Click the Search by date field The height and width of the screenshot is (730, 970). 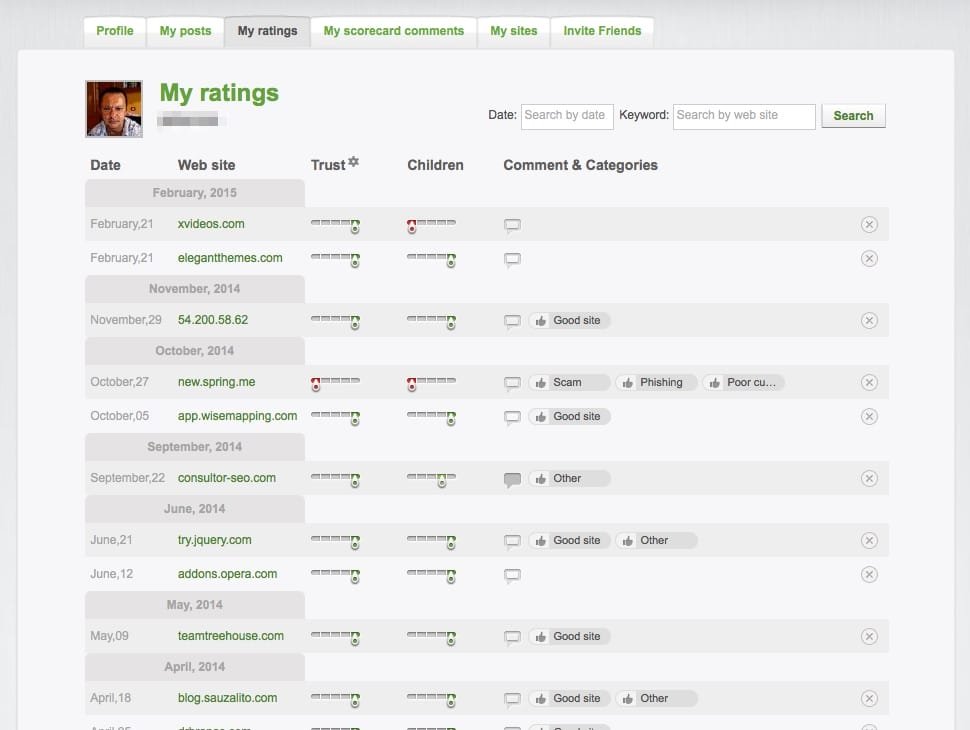[x=566, y=116]
